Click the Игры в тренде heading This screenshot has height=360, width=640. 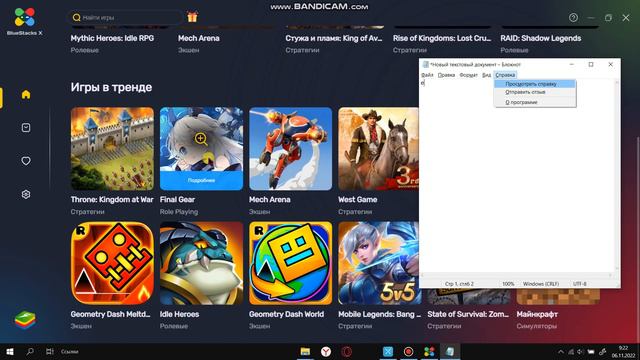(x=111, y=87)
